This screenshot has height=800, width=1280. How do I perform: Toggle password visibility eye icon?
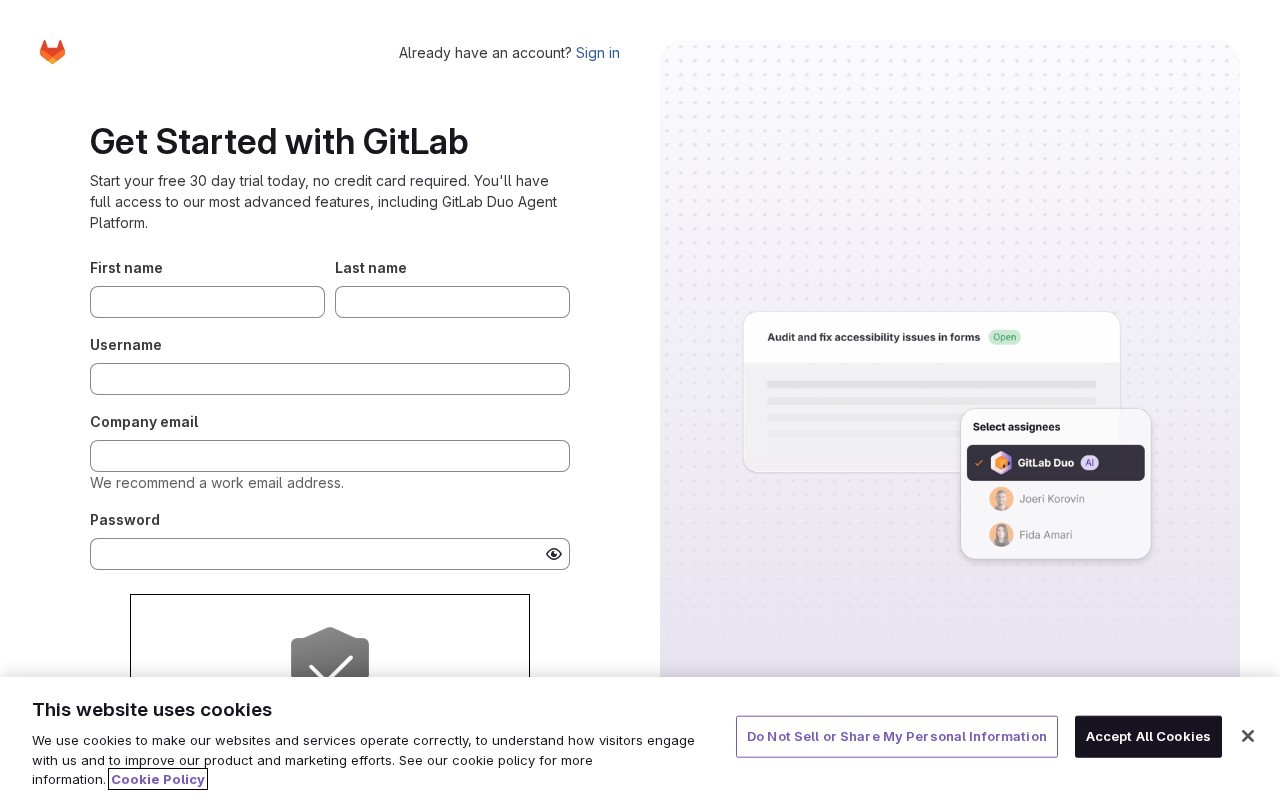point(554,554)
